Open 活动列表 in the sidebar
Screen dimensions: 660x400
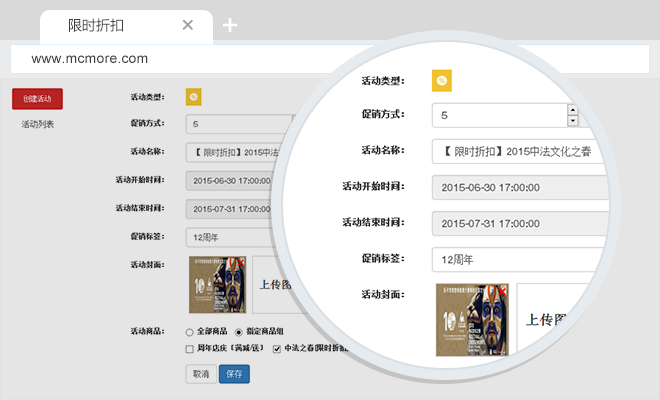38,124
